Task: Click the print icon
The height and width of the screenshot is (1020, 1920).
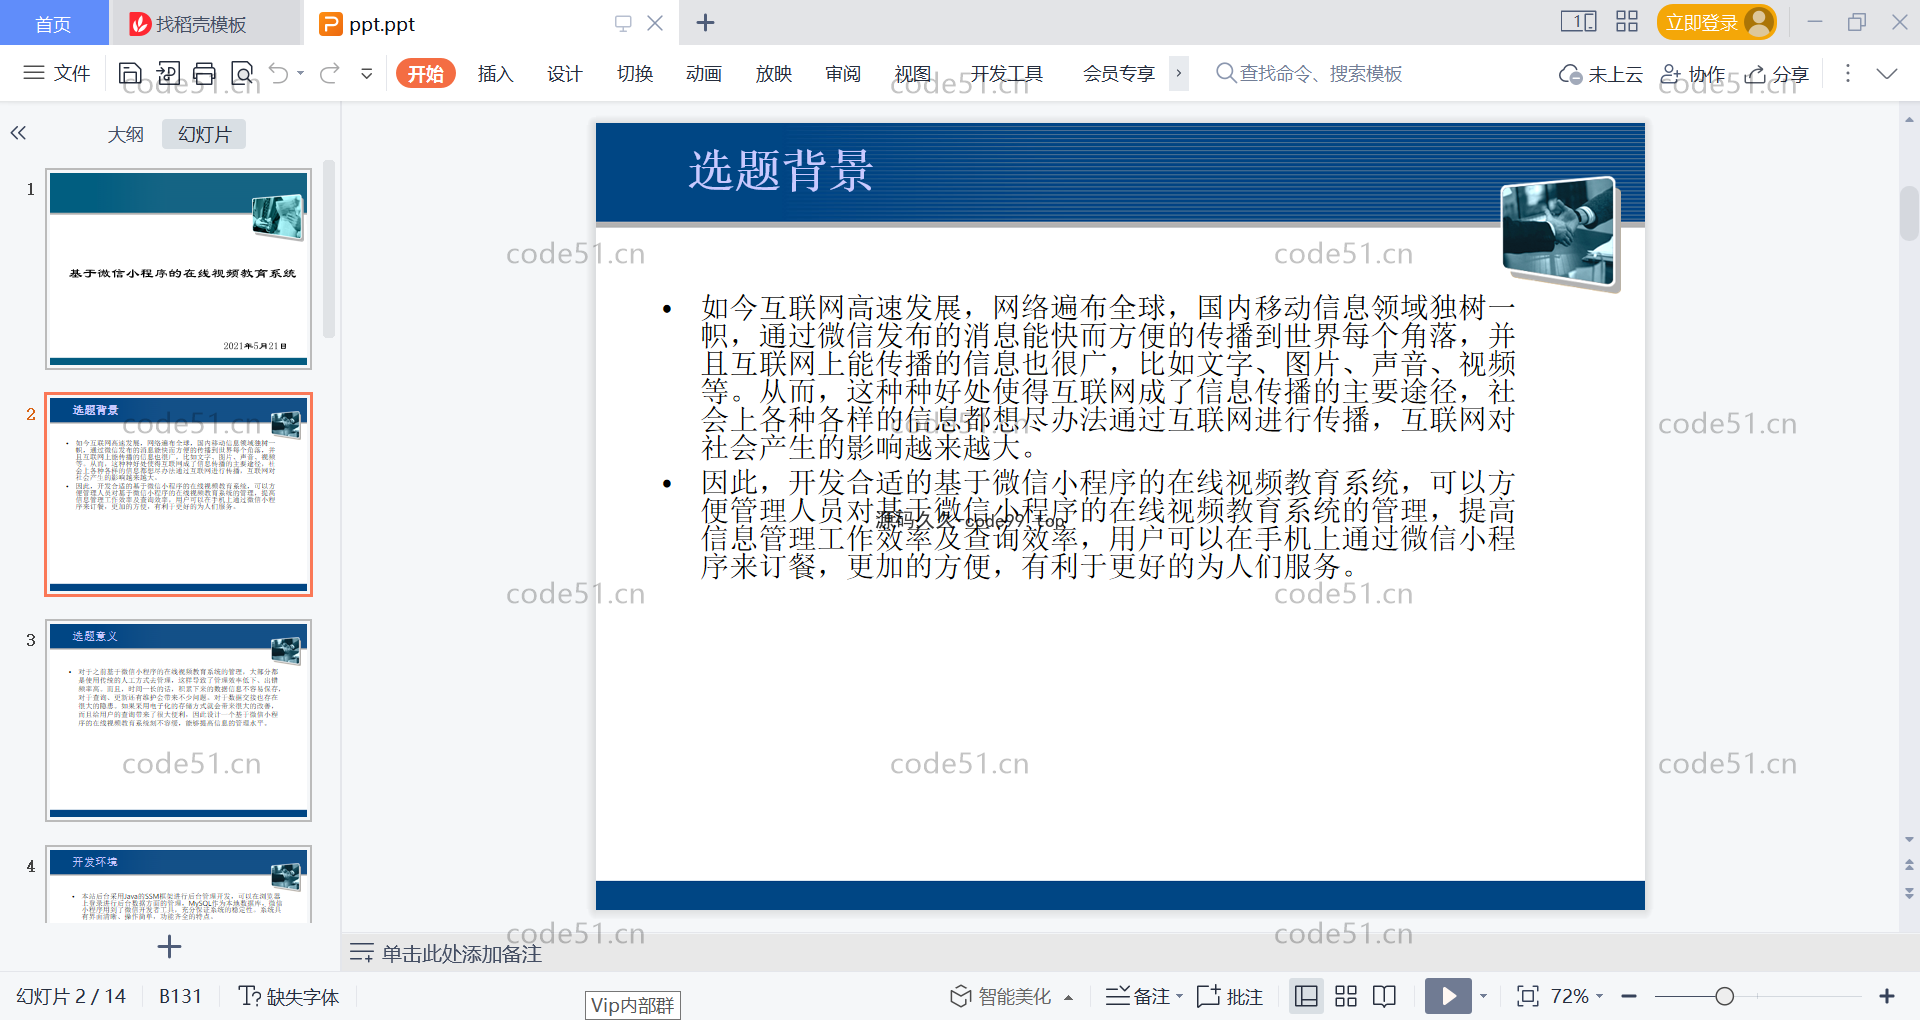Action: coord(205,73)
